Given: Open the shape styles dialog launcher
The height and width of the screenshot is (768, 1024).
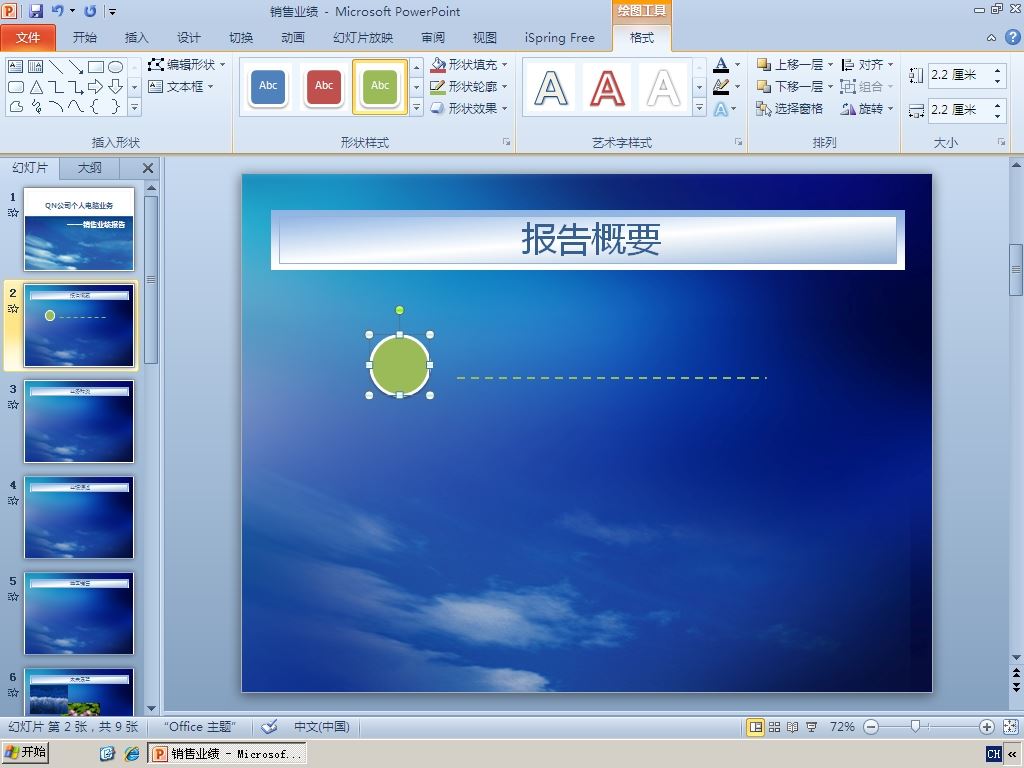Looking at the screenshot, I should [506, 142].
